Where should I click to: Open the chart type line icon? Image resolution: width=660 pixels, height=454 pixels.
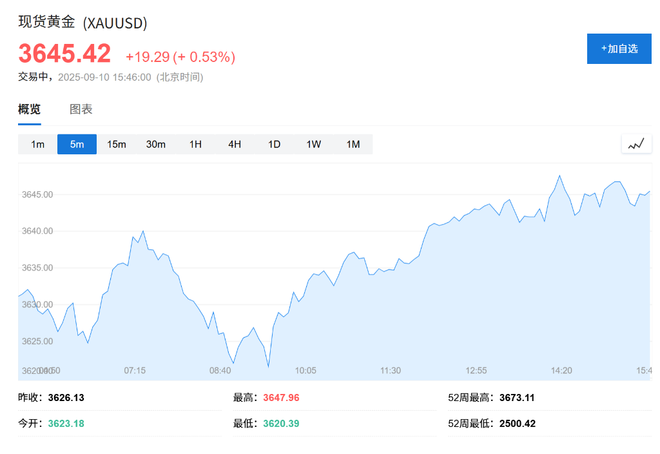(636, 144)
